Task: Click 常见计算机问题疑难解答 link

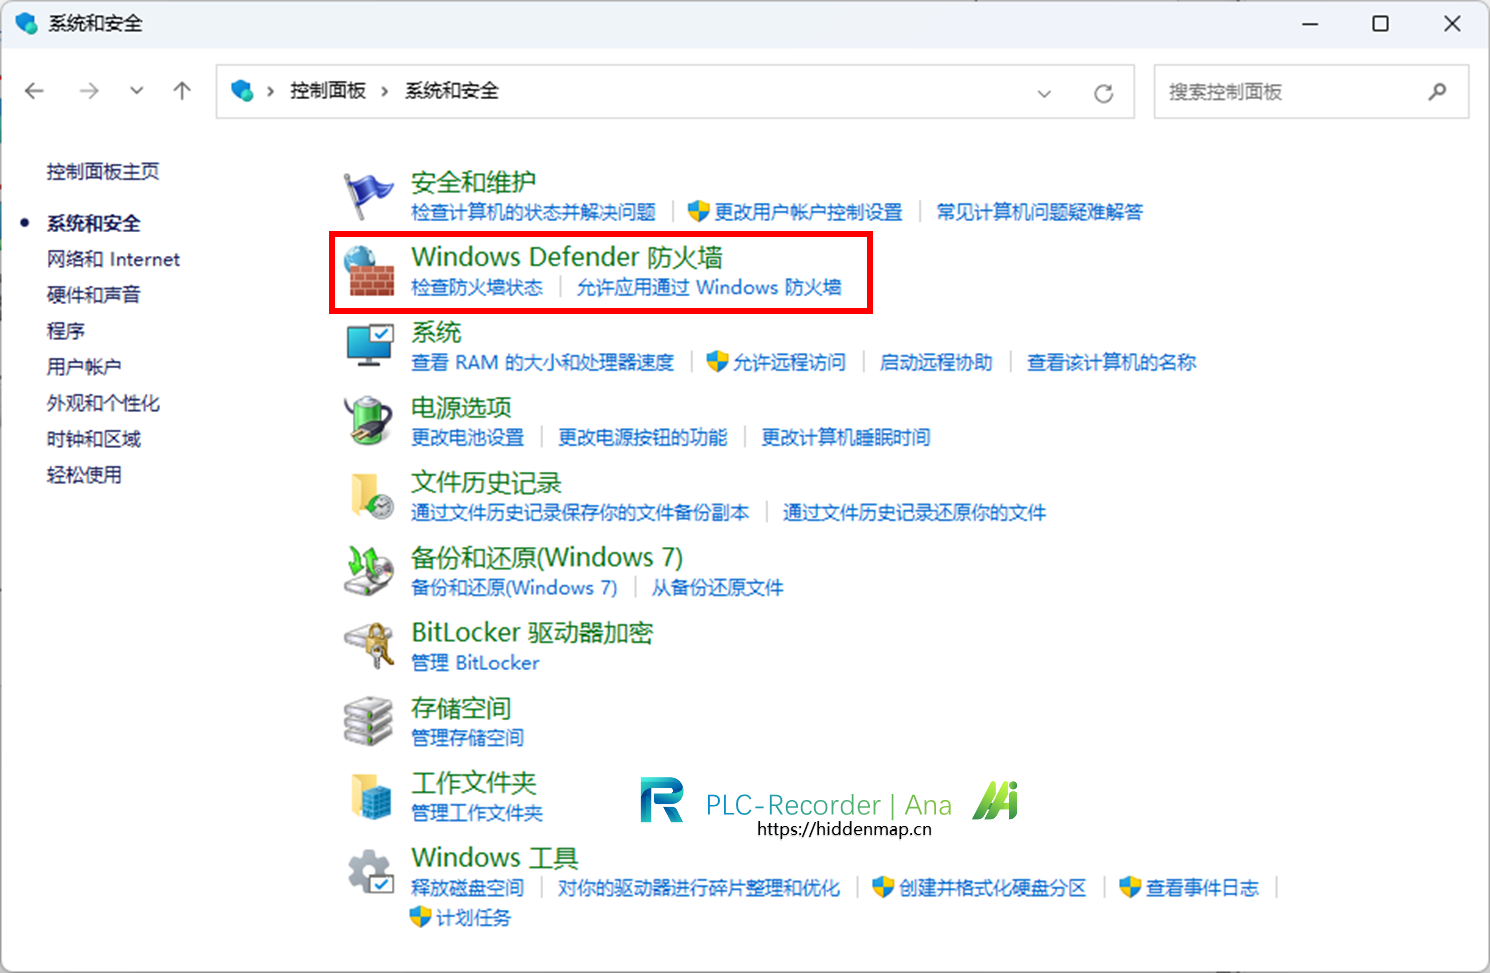Action: point(1040,212)
